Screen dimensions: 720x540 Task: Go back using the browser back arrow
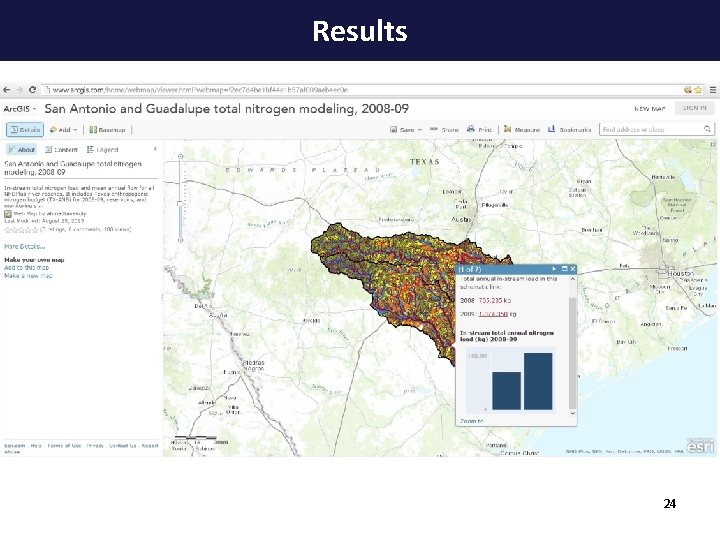pos(6,90)
